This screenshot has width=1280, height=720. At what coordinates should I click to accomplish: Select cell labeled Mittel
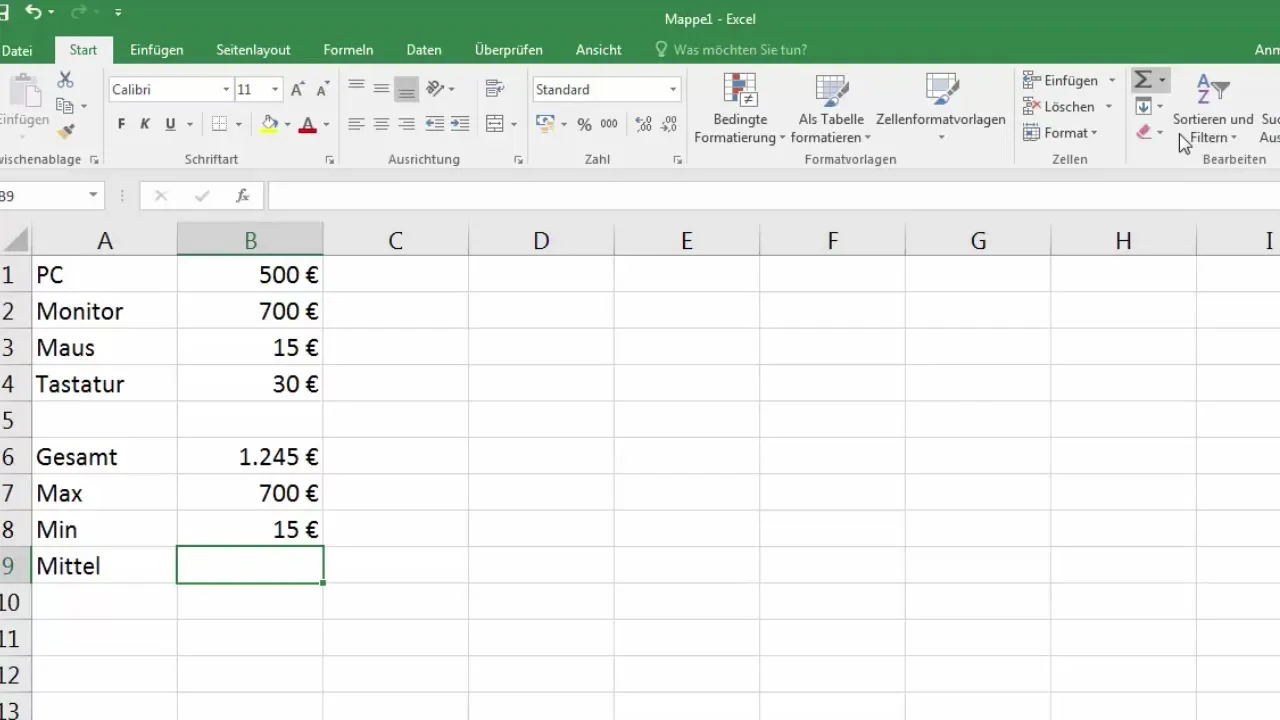point(104,566)
